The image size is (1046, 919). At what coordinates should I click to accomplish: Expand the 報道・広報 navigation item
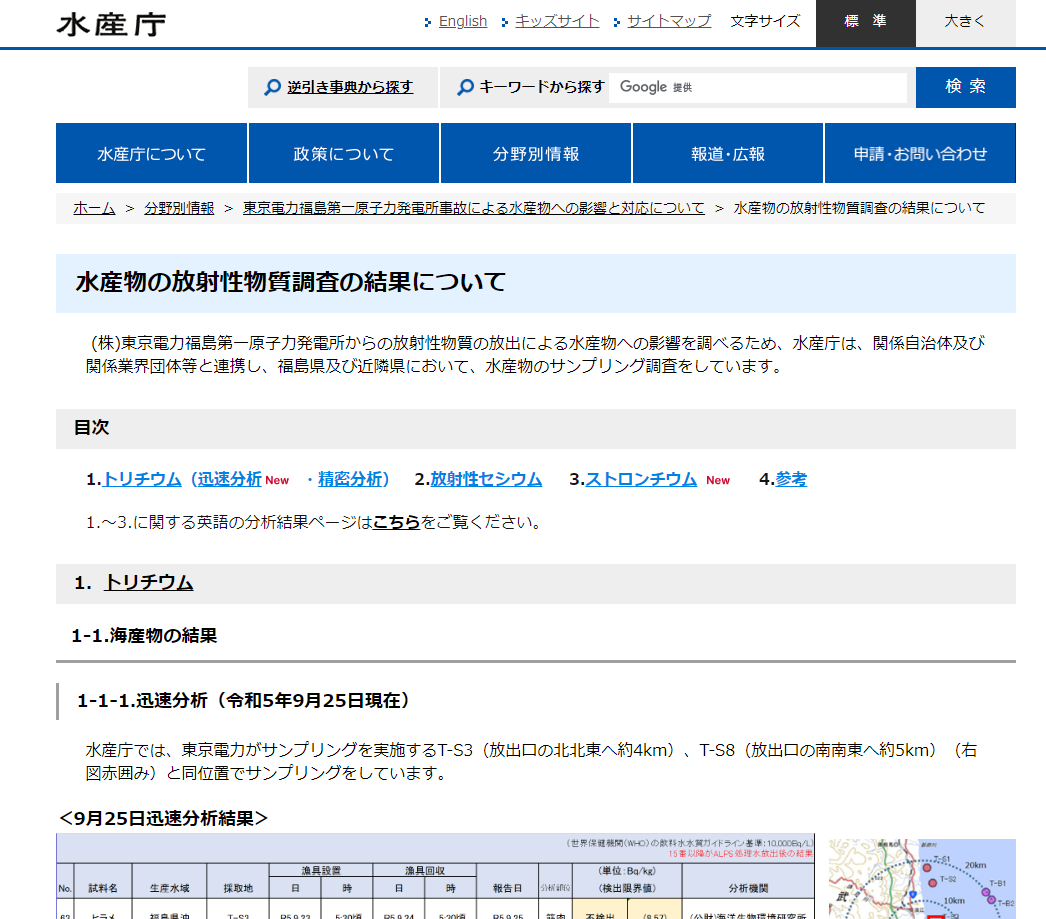727,154
